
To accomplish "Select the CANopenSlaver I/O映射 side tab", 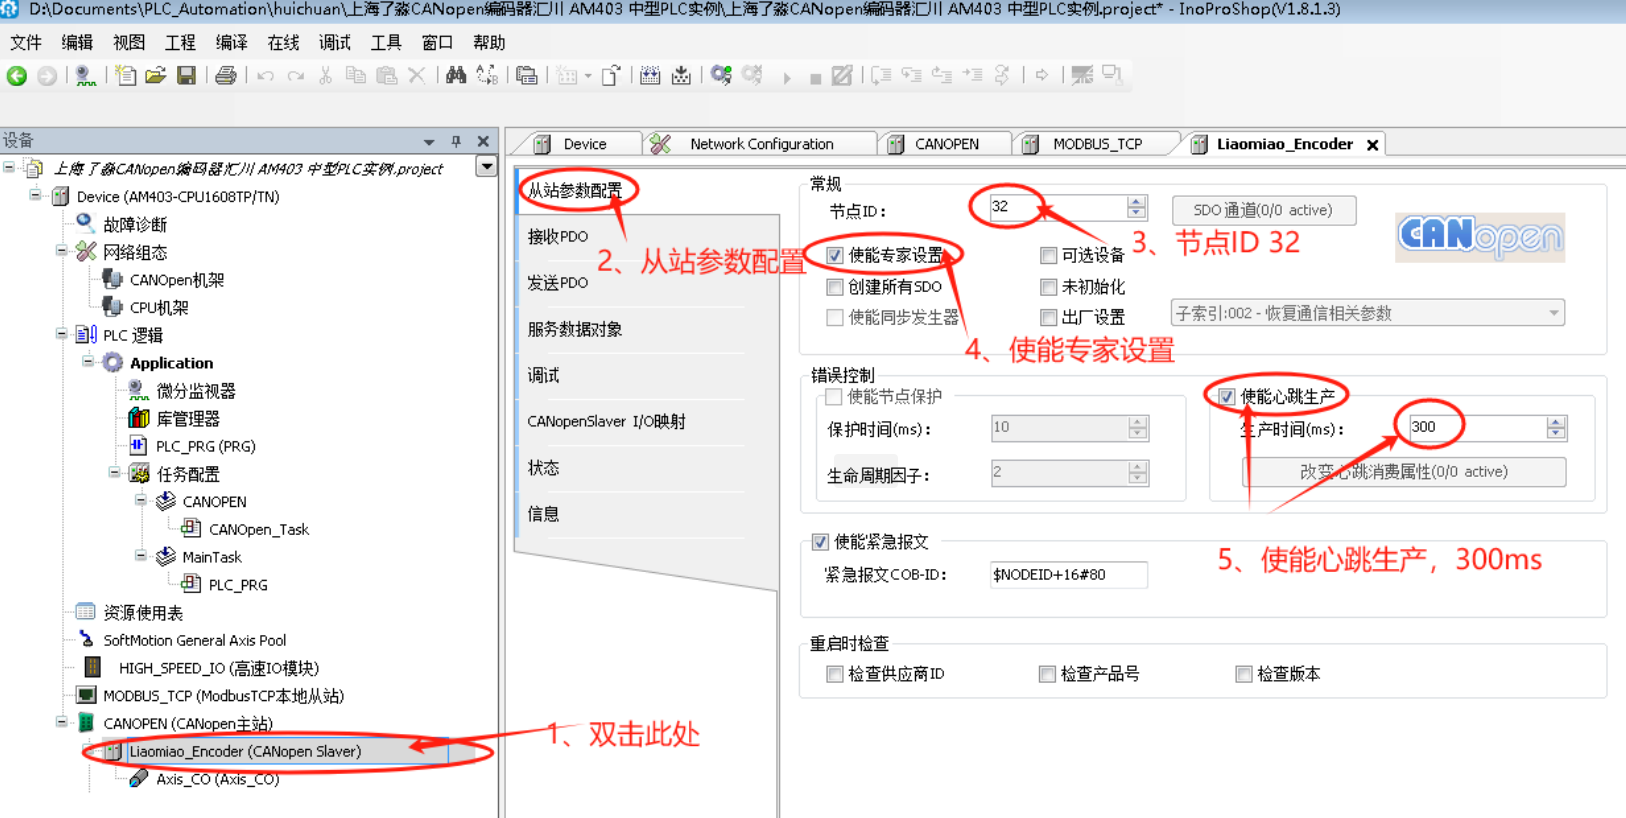I will click(606, 422).
